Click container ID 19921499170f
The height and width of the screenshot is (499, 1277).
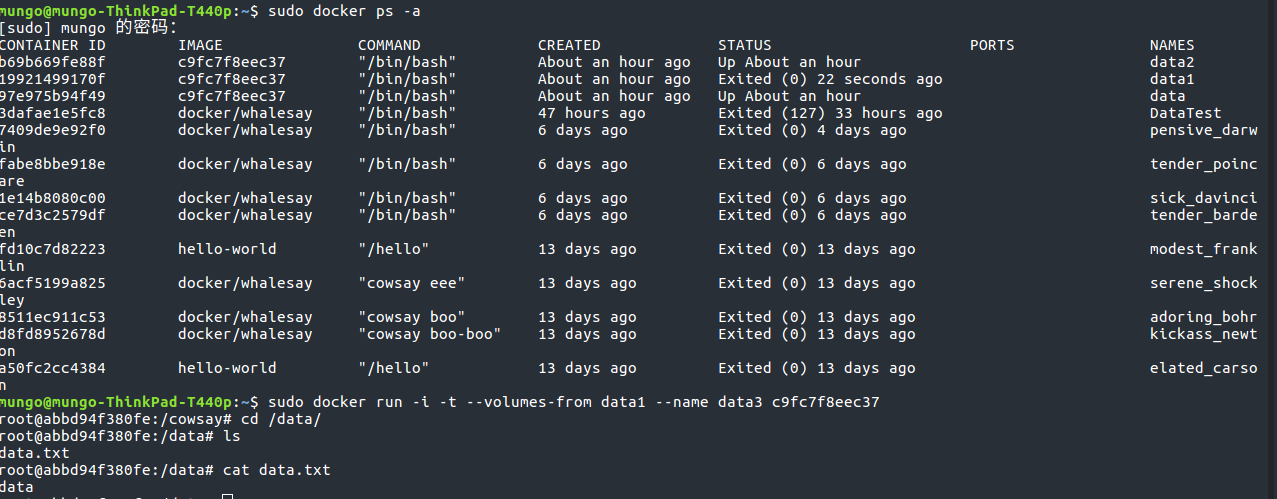53,79
